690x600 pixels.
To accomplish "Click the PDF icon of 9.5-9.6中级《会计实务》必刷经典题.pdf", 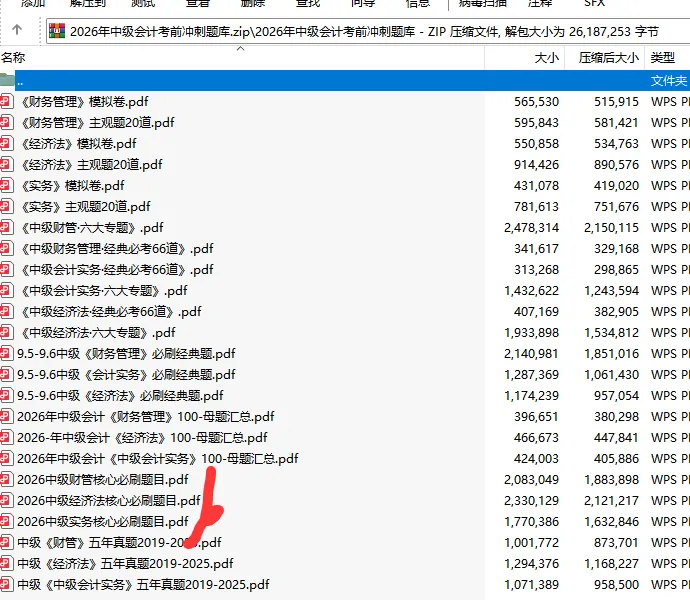I will pyautogui.click(x=6, y=374).
